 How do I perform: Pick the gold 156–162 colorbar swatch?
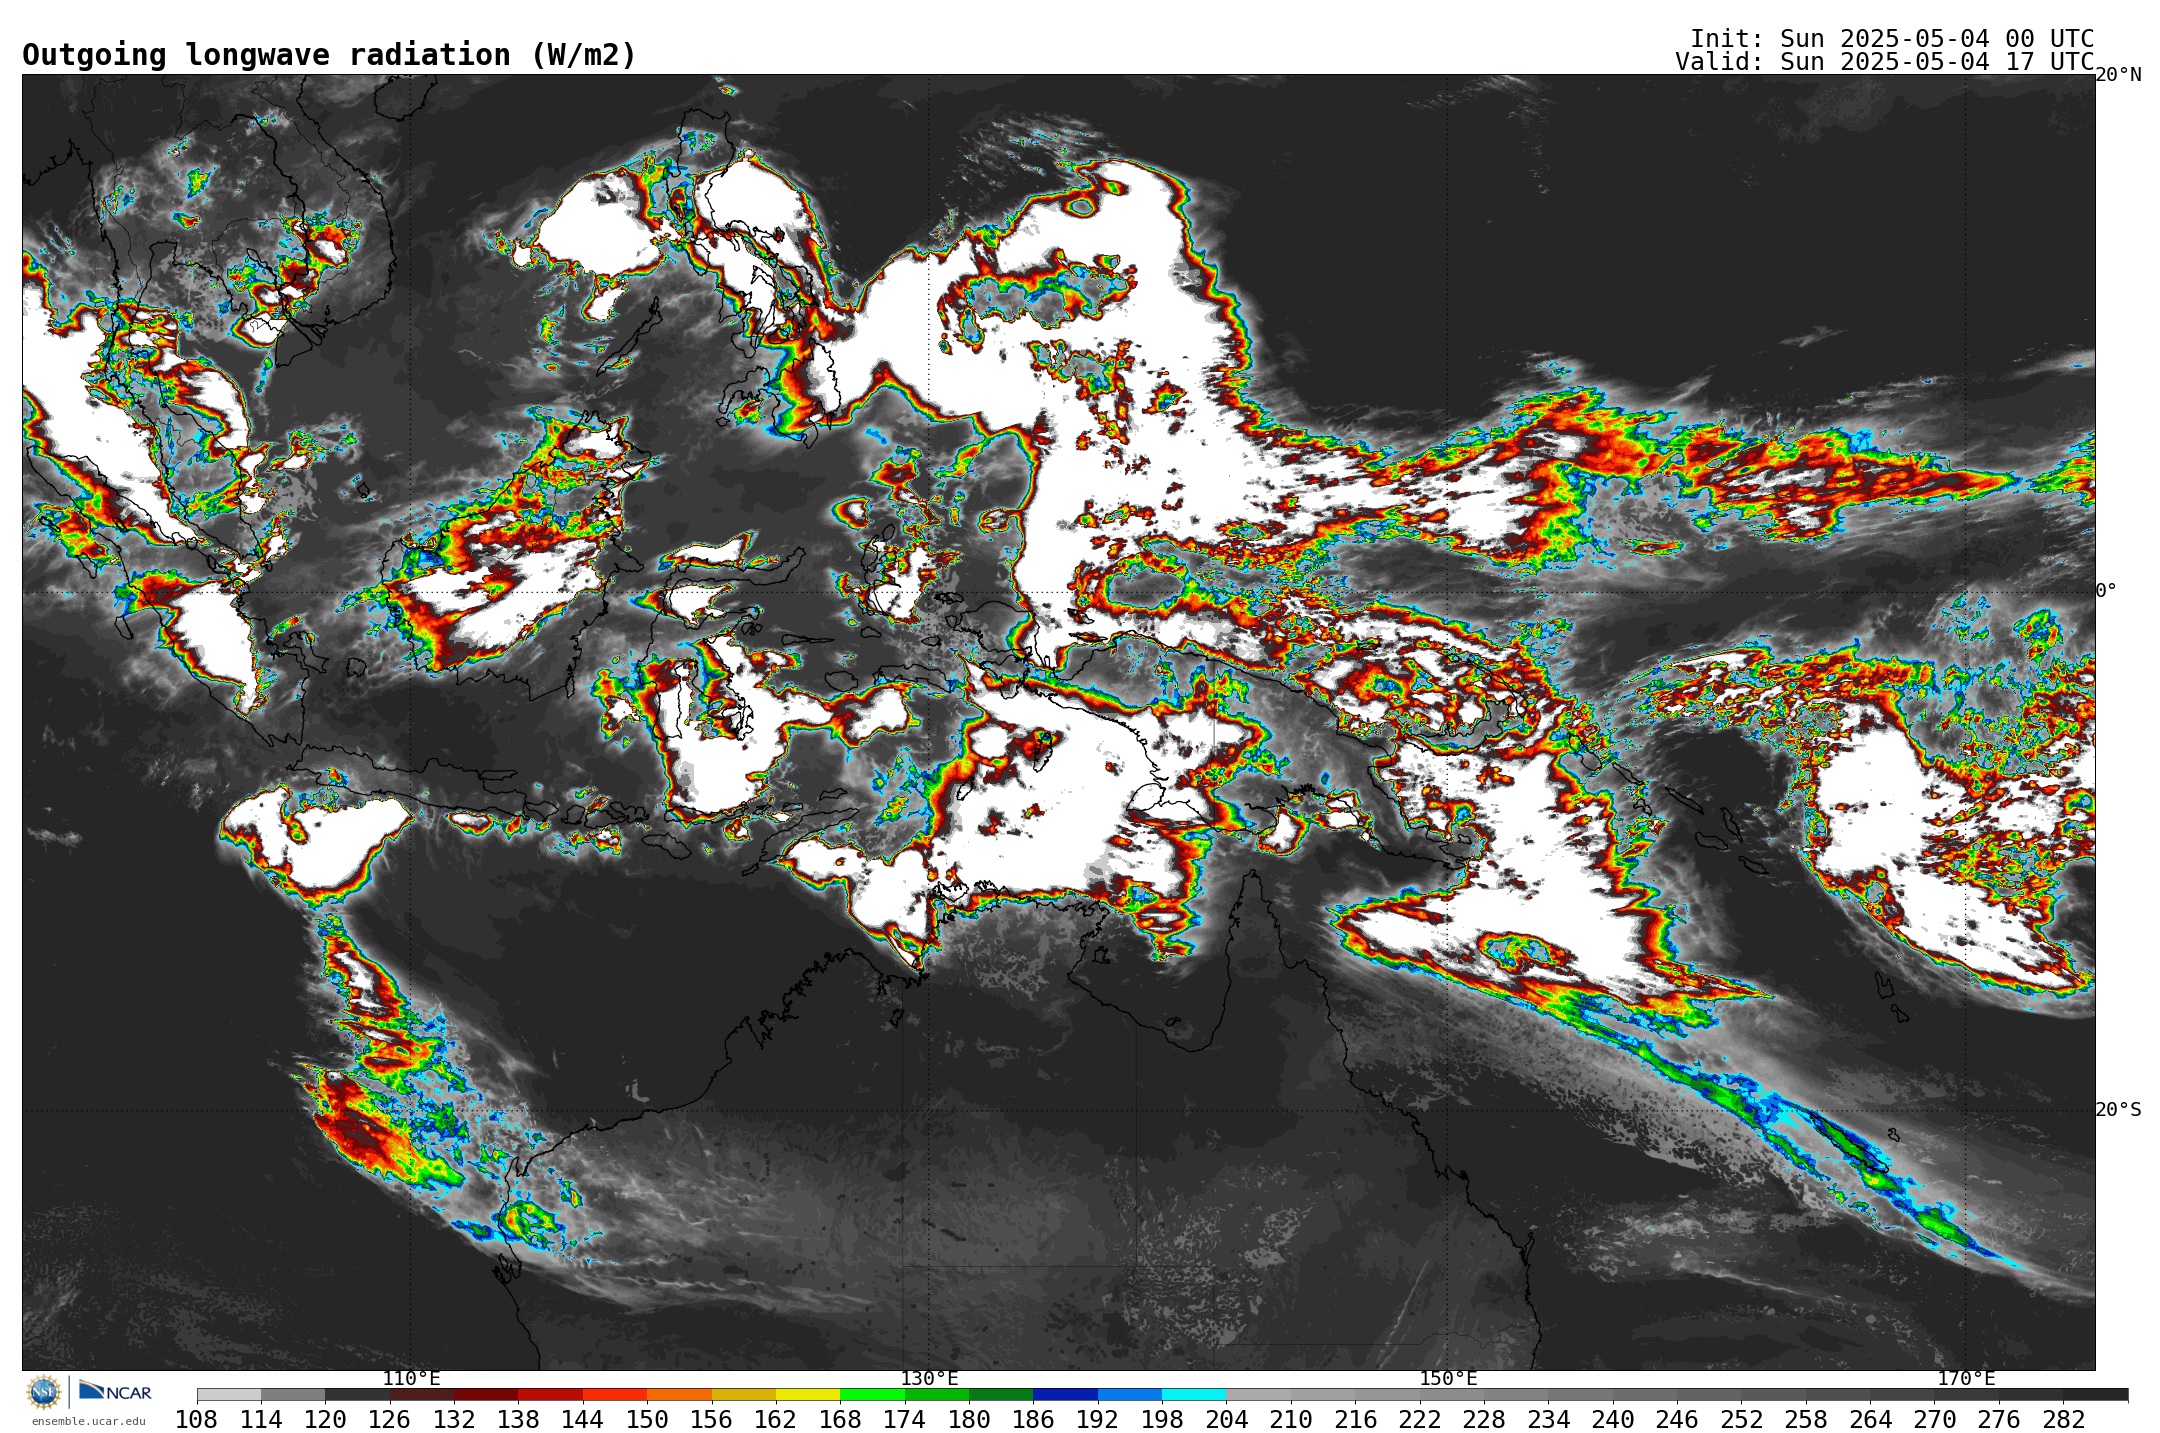pos(743,1395)
